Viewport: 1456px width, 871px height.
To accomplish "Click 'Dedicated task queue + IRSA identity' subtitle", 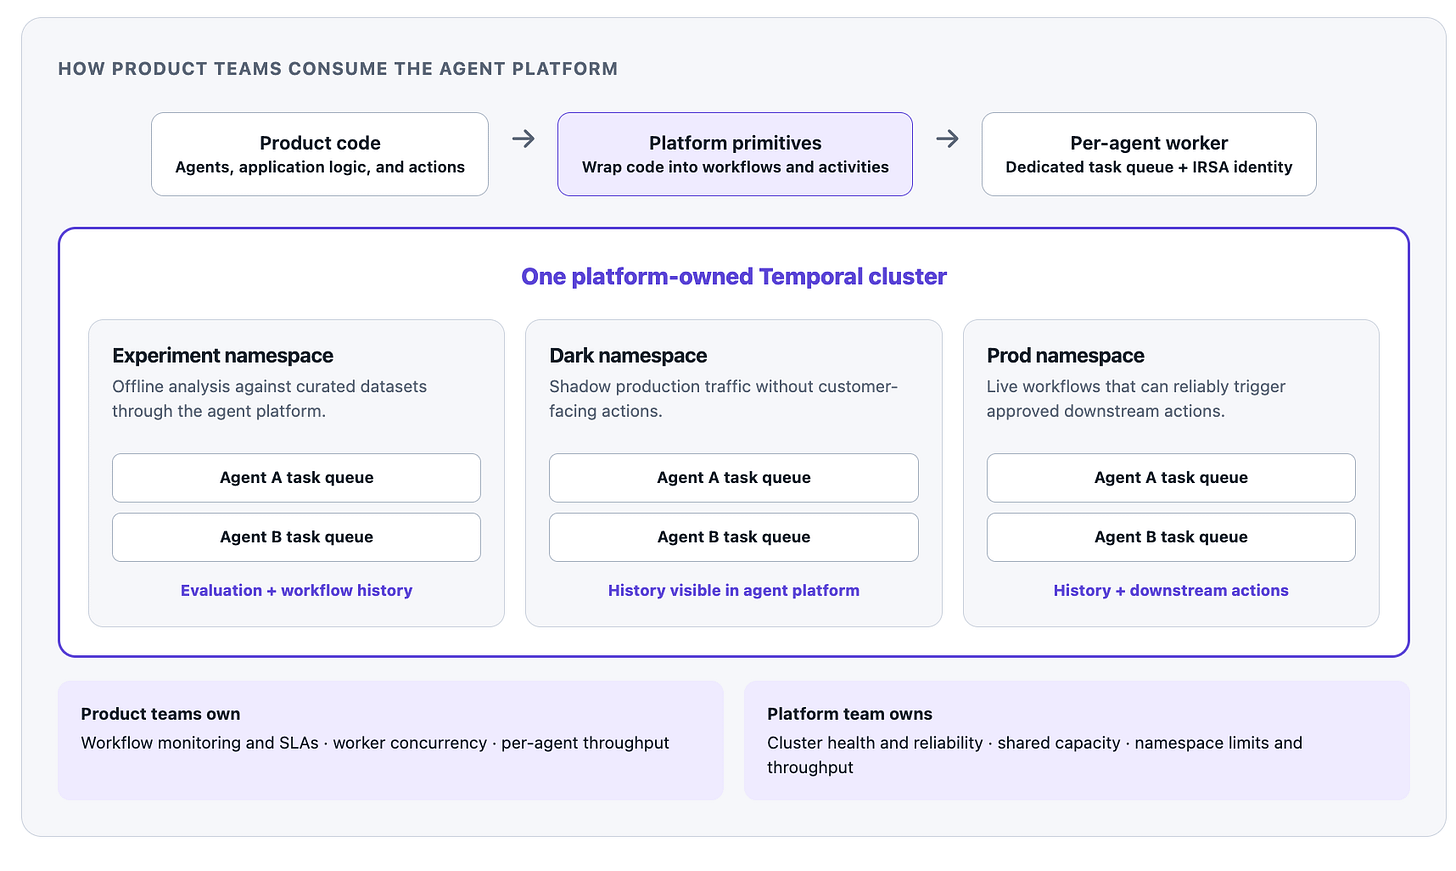I will (x=1149, y=167).
